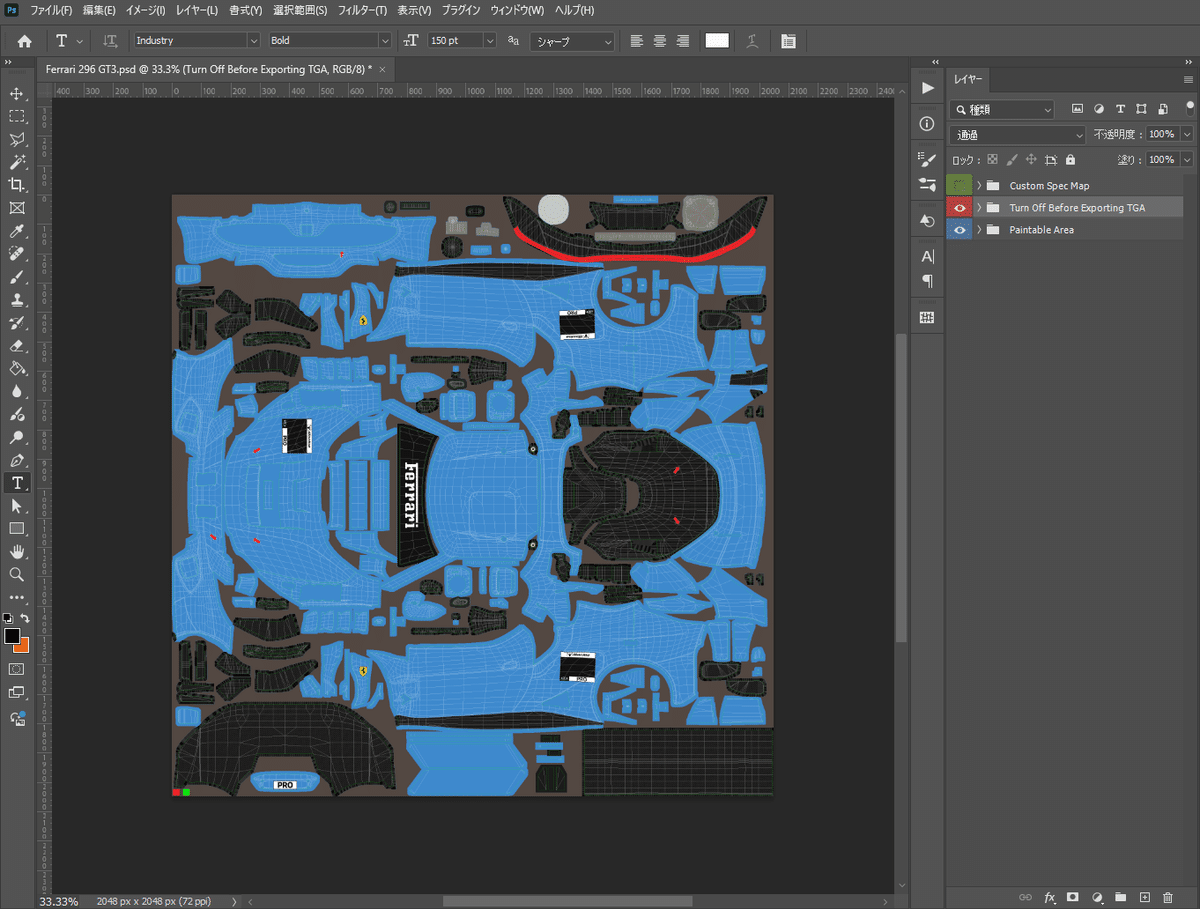Open the Character panel icon
This screenshot has width=1200, height=909.
[927, 256]
